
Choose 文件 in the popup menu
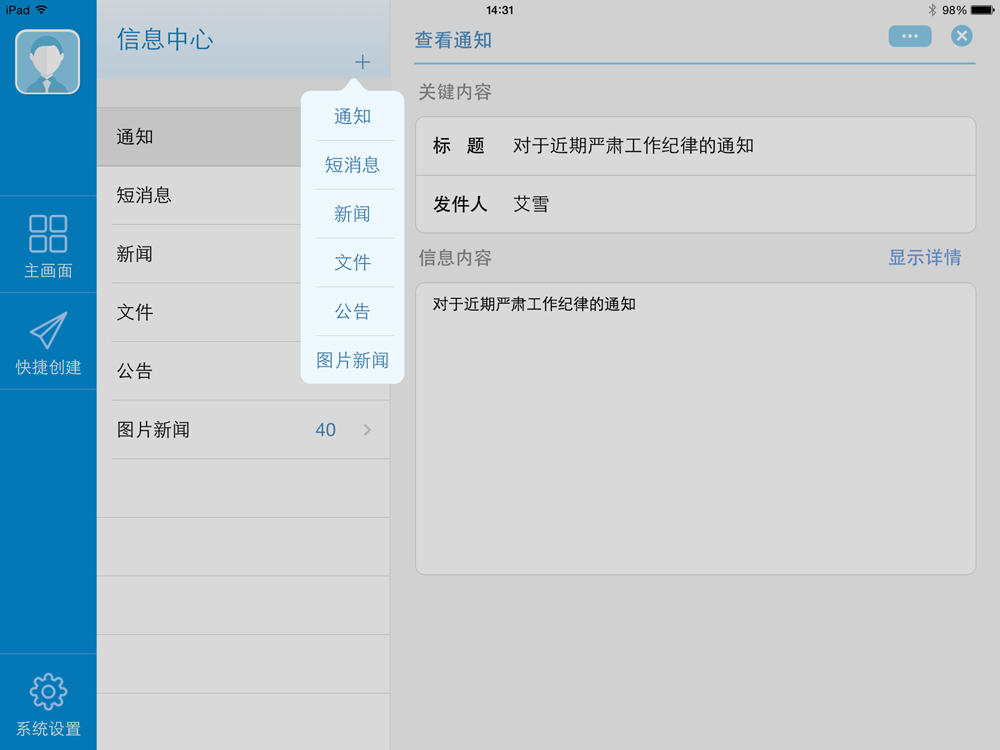point(353,262)
